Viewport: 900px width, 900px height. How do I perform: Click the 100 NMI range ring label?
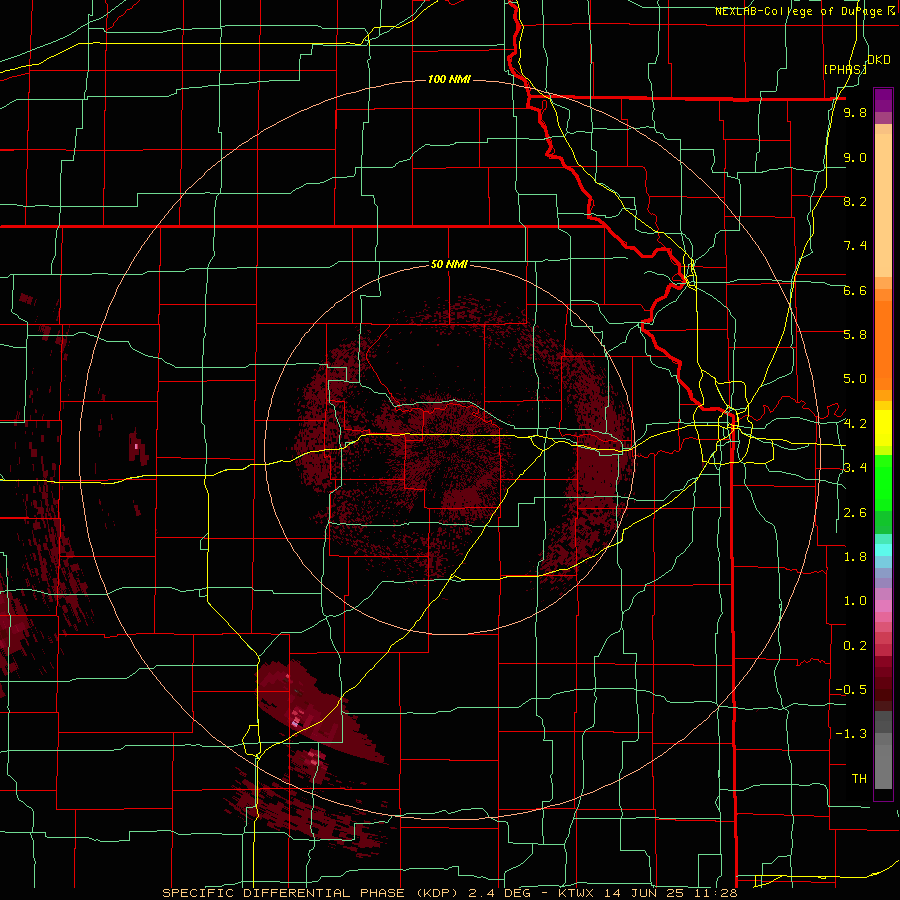click(449, 79)
